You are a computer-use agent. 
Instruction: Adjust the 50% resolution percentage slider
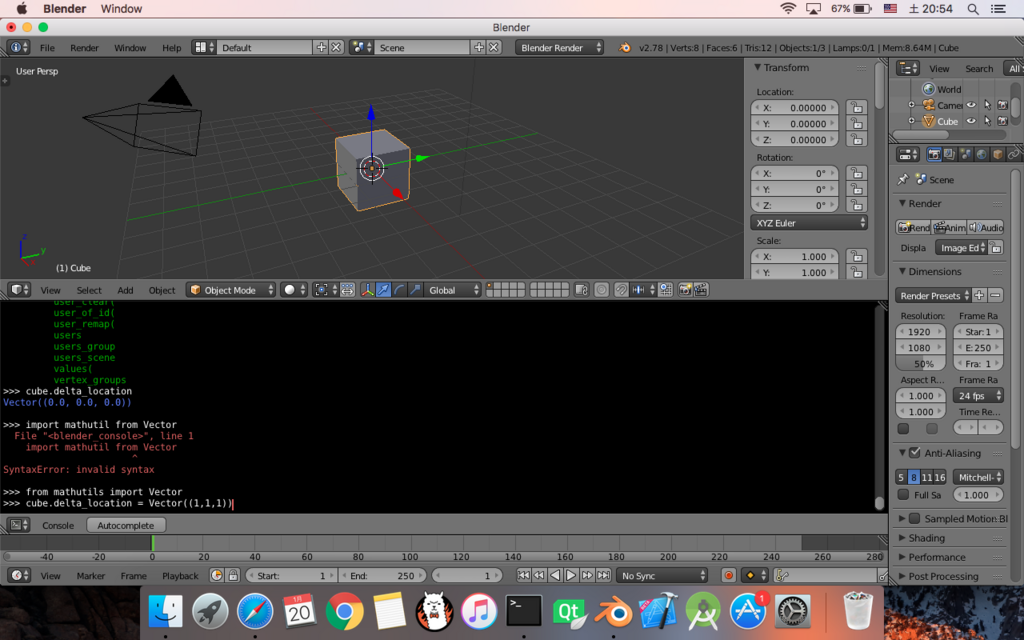click(x=921, y=364)
